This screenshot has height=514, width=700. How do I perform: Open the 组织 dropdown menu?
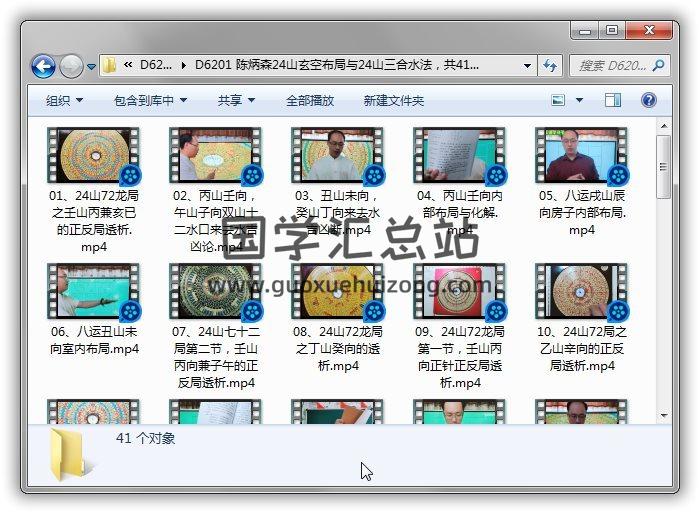(64, 100)
